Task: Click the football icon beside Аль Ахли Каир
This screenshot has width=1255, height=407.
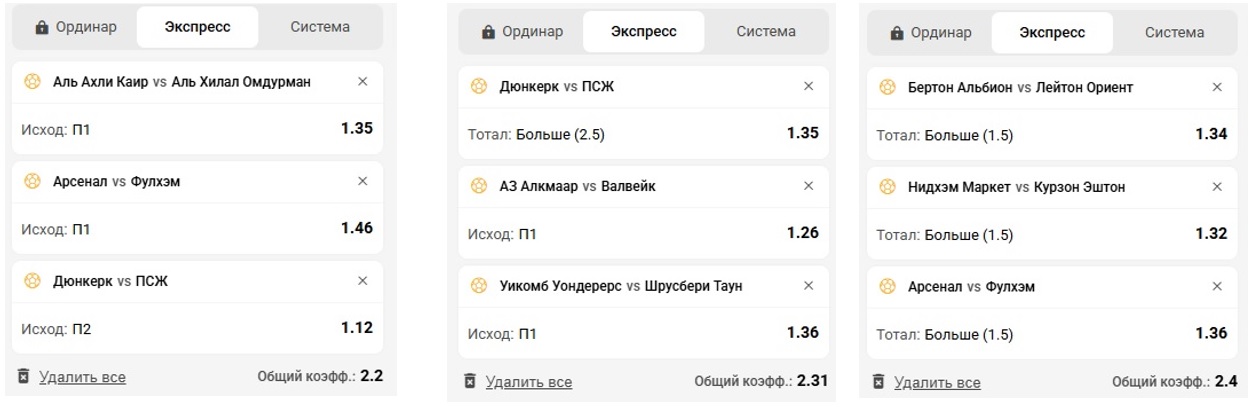Action: (32, 82)
